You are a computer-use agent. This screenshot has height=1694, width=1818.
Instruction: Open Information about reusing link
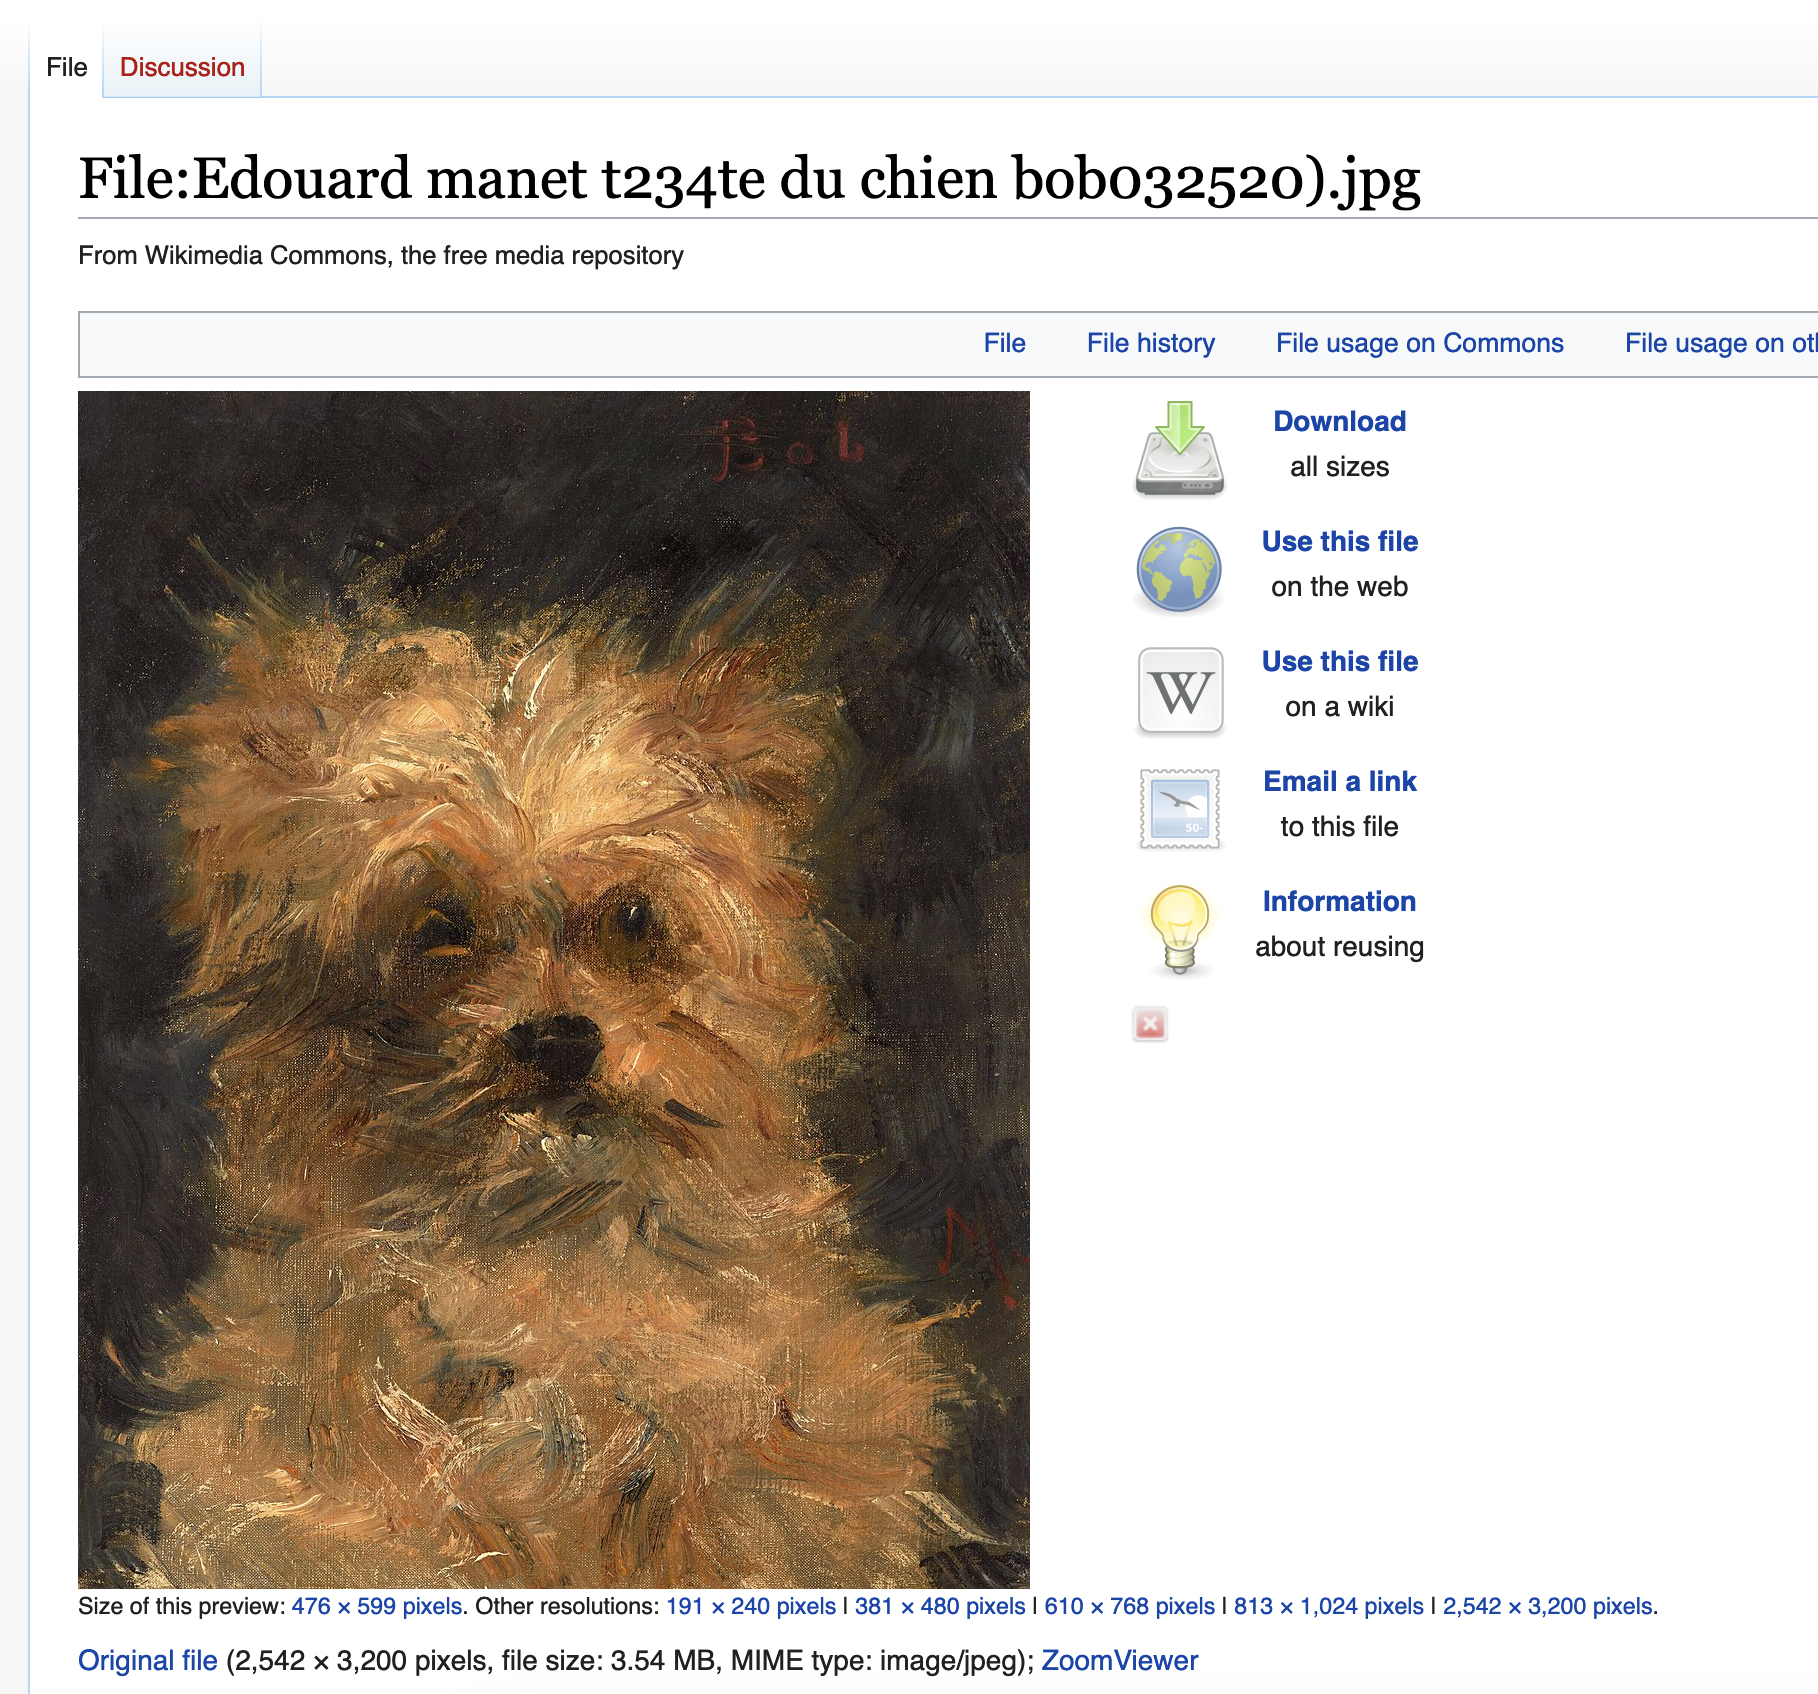pyautogui.click(x=1339, y=901)
